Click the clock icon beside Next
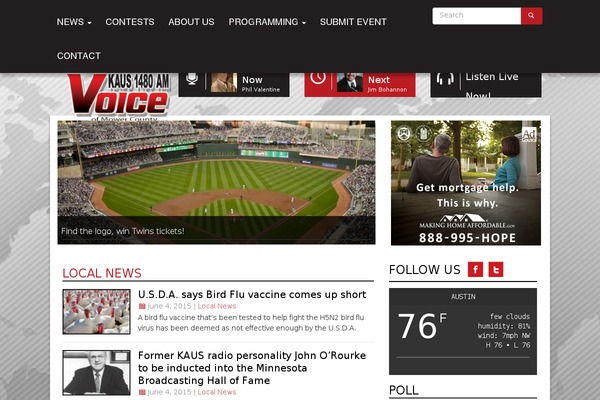Viewport: 600px width, 400px height. point(318,78)
